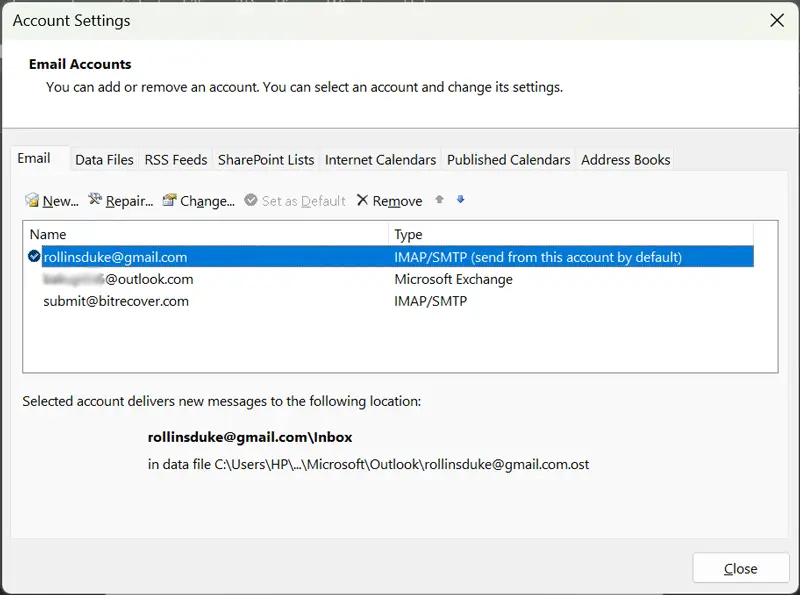Click the Set as Default label
The height and width of the screenshot is (595, 800).
click(304, 201)
